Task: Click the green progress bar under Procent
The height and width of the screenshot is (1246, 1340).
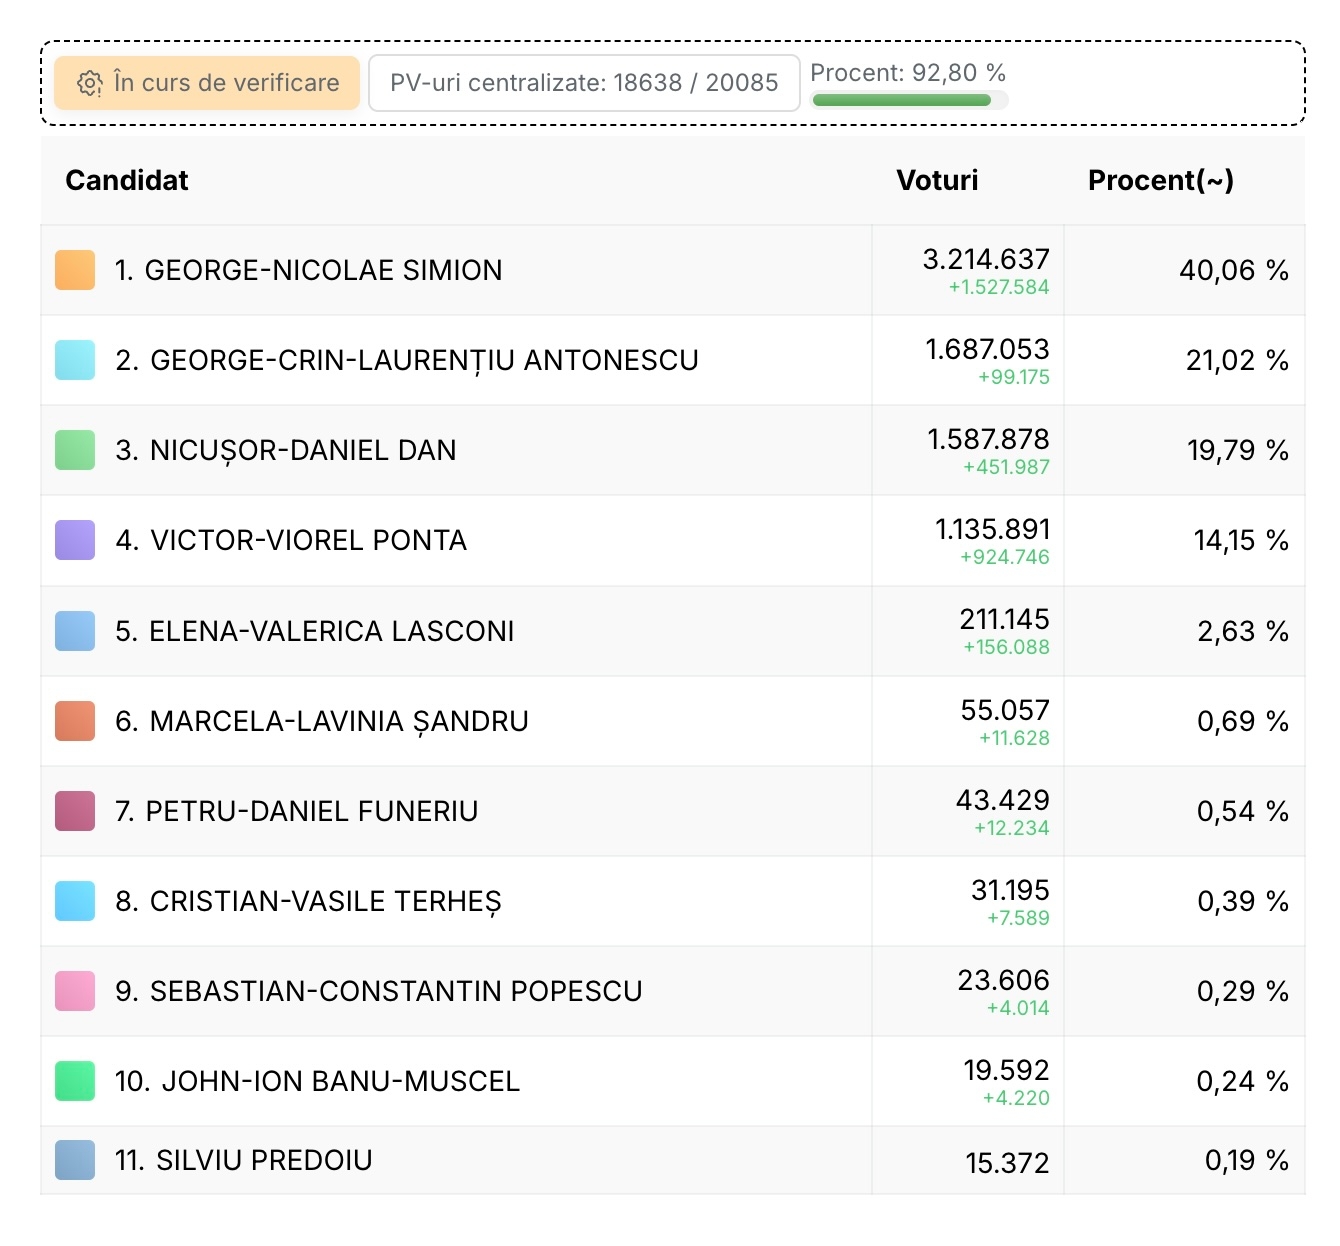Action: (x=901, y=100)
